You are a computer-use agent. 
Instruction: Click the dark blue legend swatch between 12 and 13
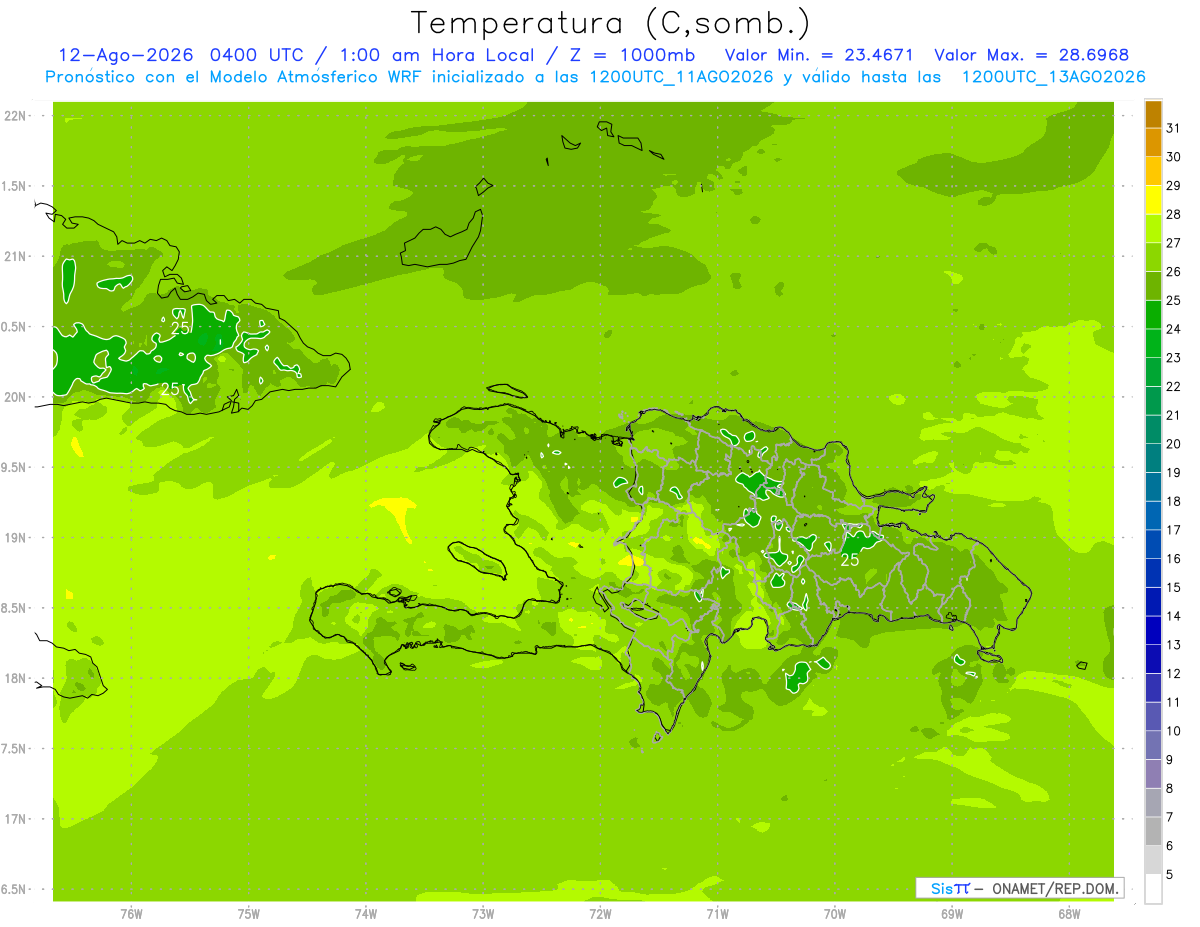point(1153,659)
